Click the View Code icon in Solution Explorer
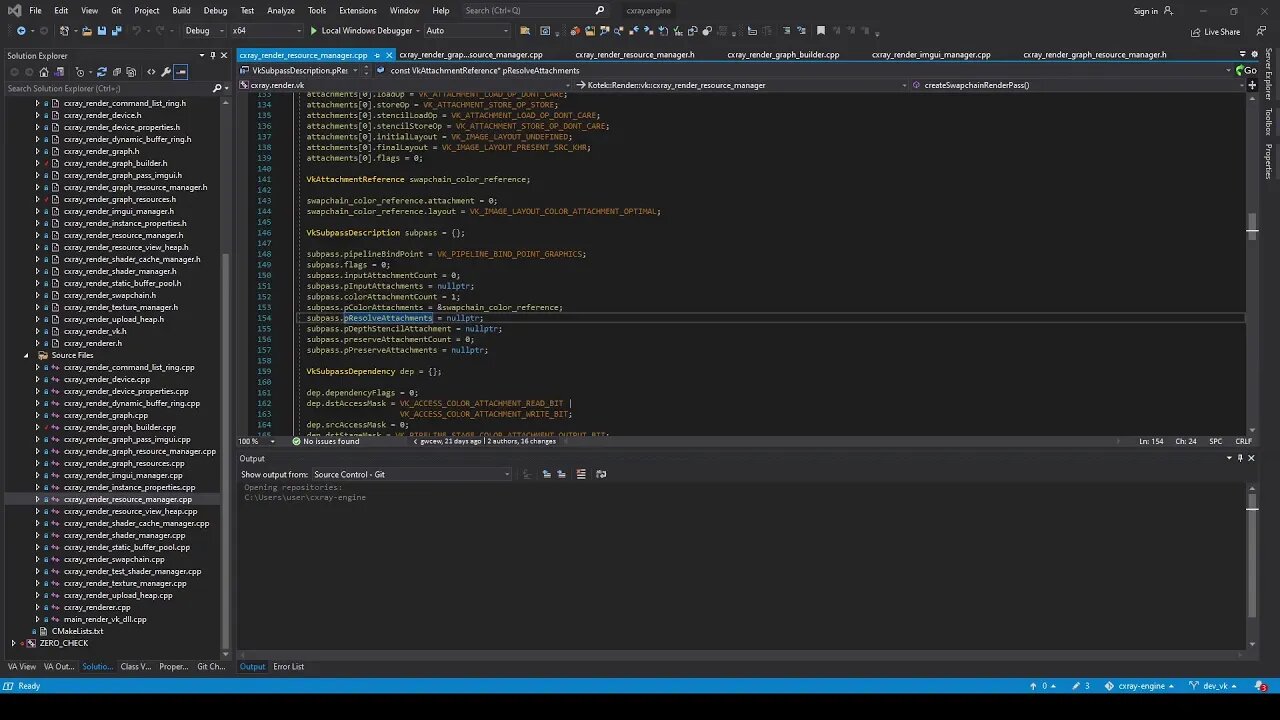This screenshot has width=1280, height=720. pyautogui.click(x=151, y=72)
